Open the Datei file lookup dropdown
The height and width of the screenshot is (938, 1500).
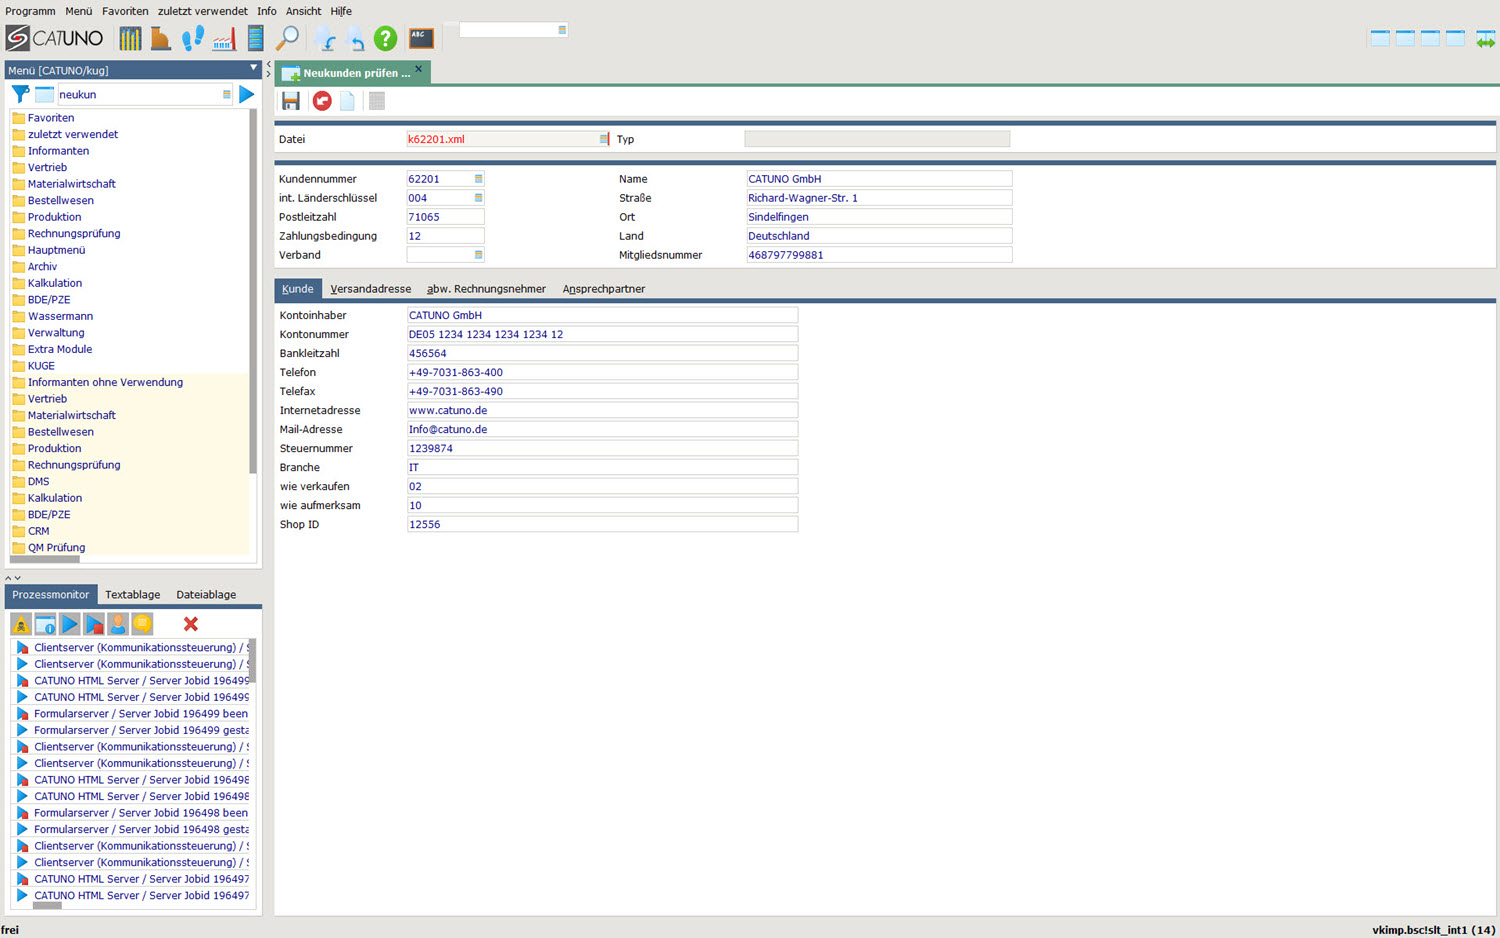coord(603,139)
